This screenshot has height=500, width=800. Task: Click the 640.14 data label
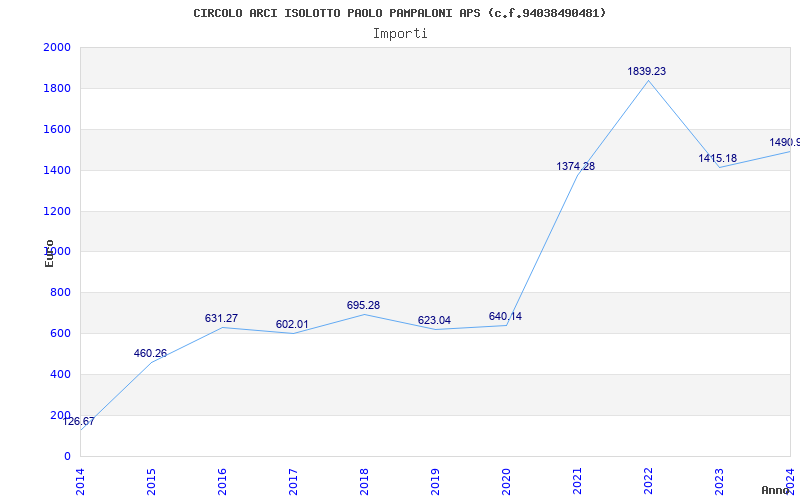pos(505,316)
